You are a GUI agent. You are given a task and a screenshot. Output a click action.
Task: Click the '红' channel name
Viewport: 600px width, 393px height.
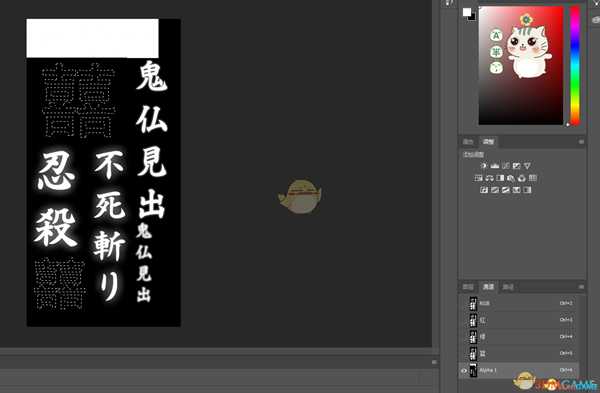[x=483, y=320]
